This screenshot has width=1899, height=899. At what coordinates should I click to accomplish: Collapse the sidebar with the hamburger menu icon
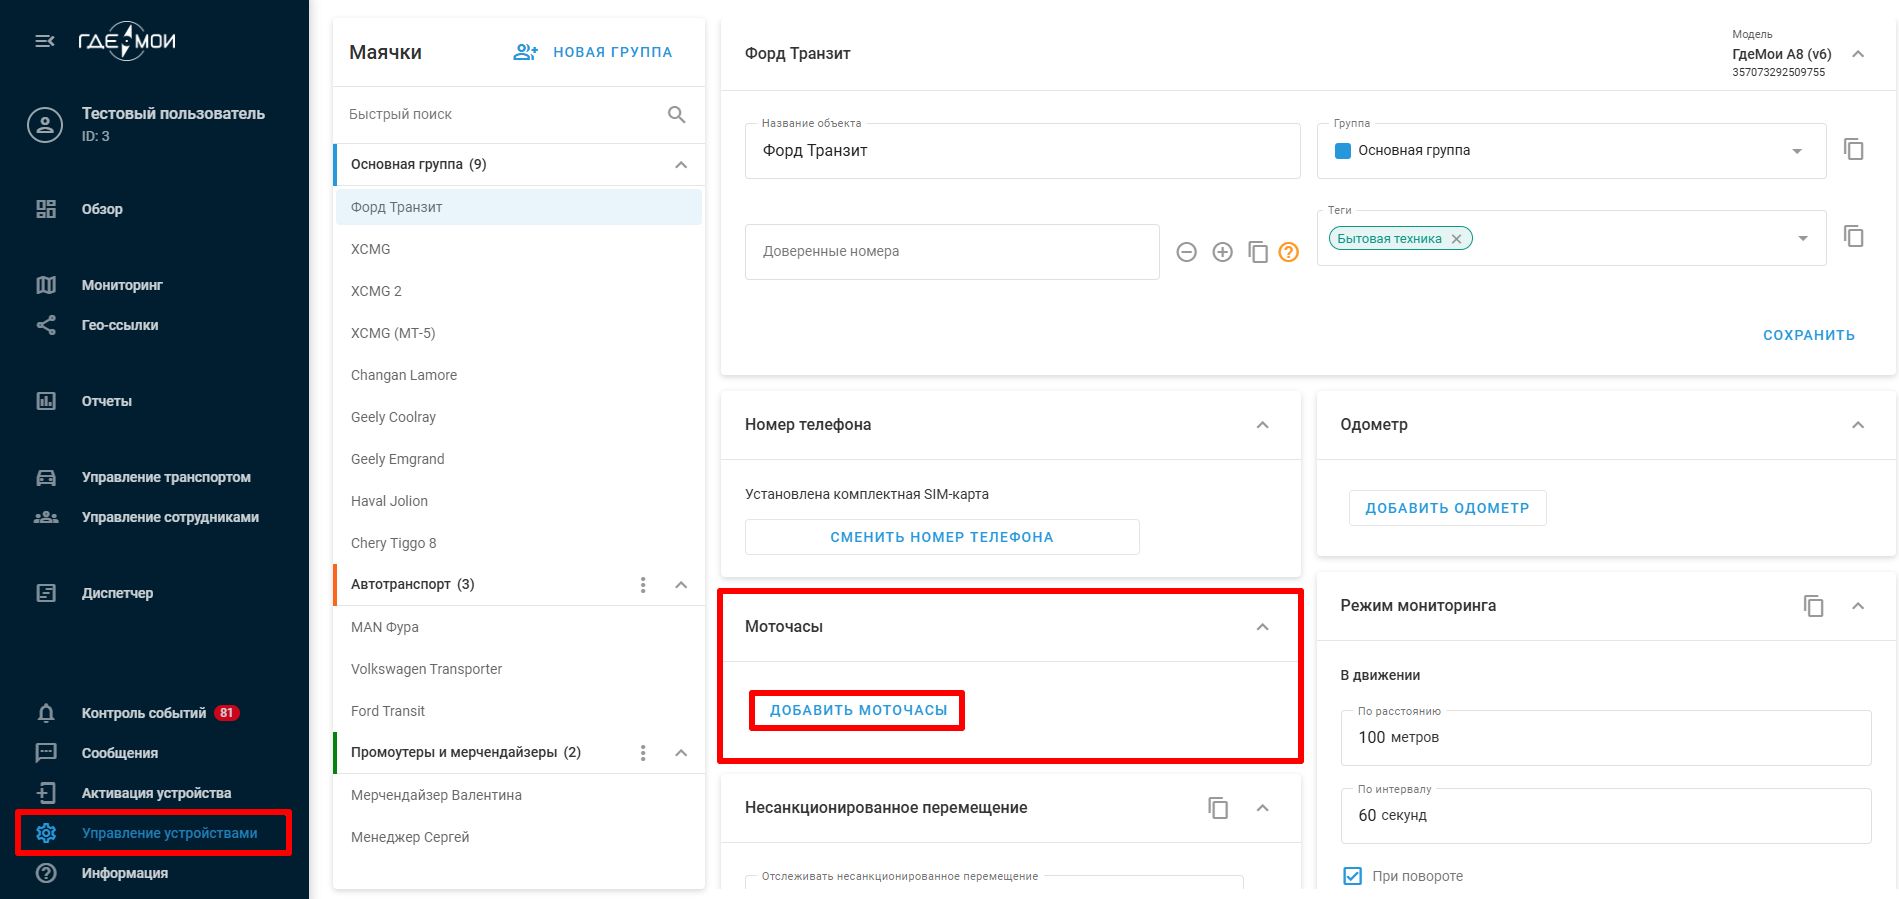pyautogui.click(x=45, y=41)
